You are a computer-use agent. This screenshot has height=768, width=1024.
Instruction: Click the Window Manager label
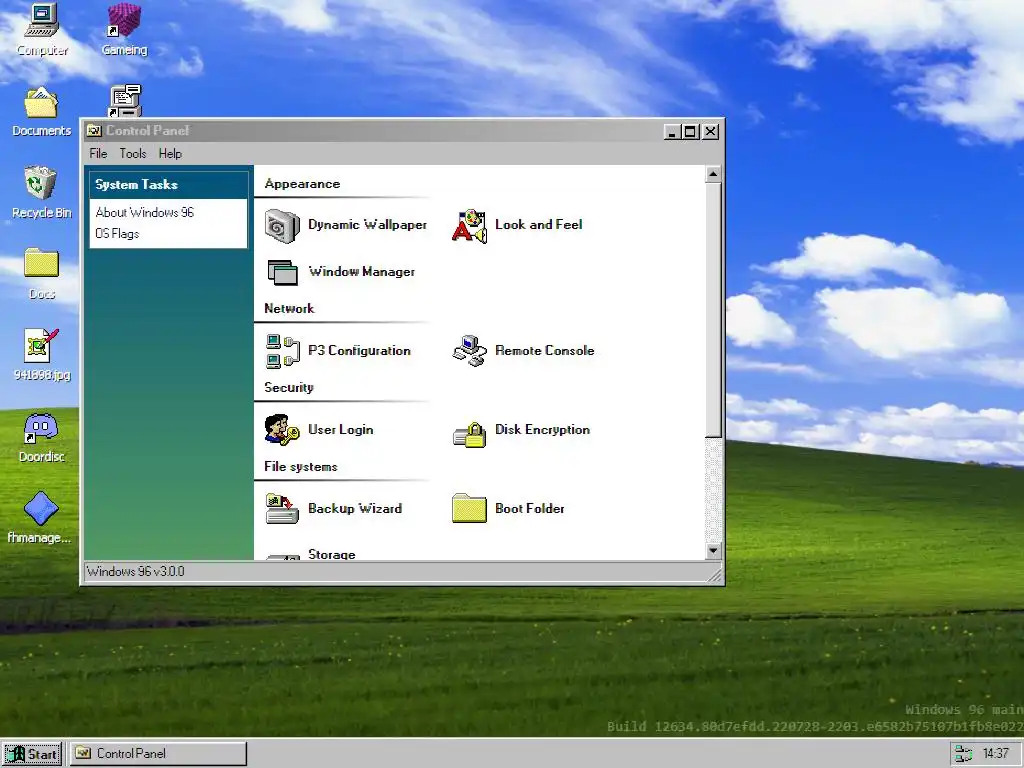click(361, 272)
